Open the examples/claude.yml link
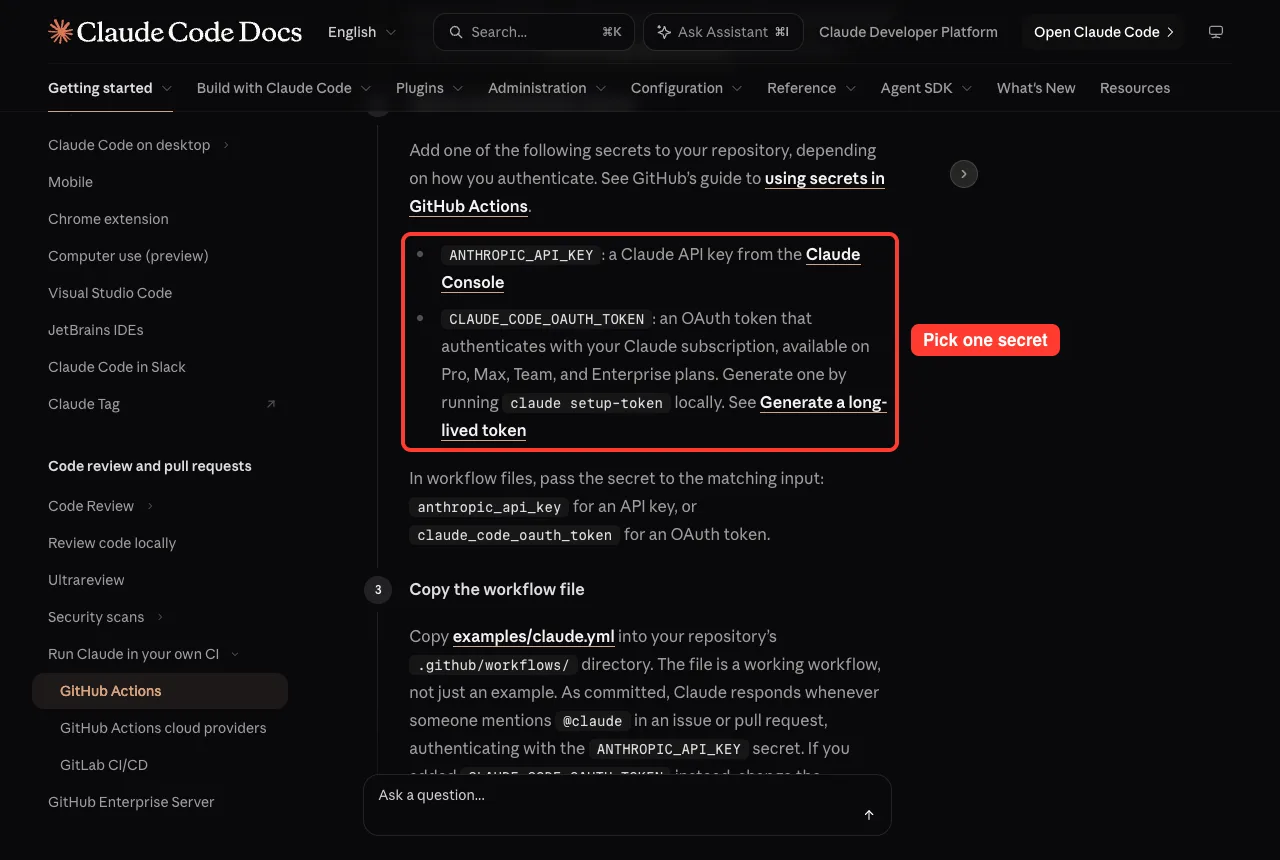The image size is (1280, 860). (x=534, y=636)
